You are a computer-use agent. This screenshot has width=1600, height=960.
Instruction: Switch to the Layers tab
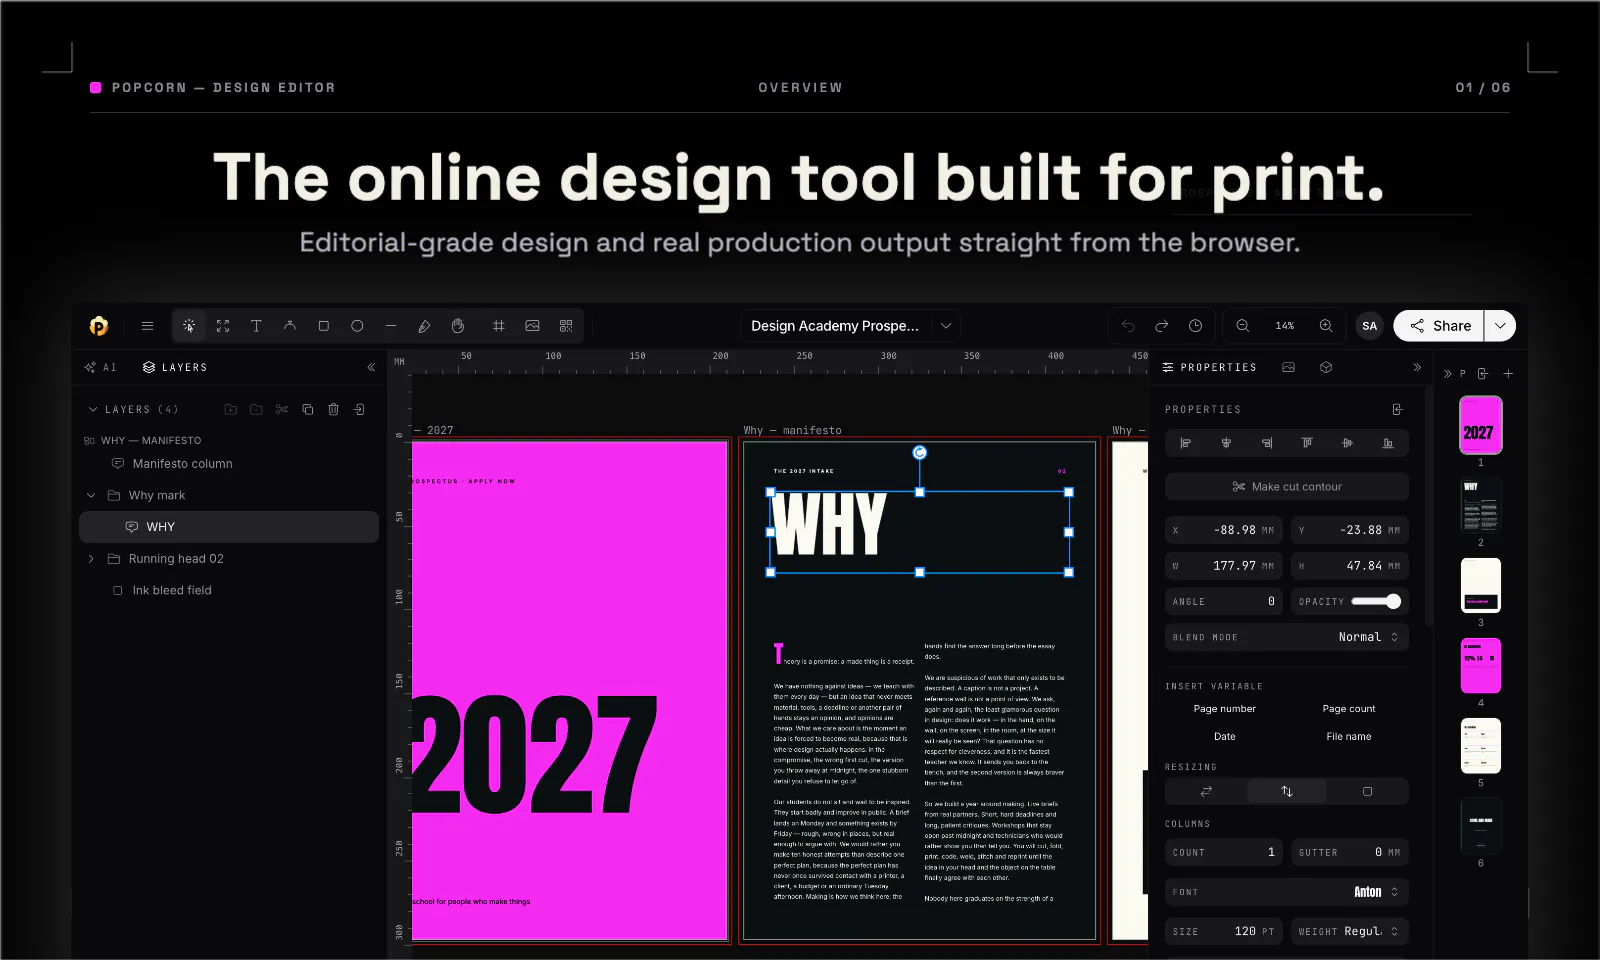(x=175, y=367)
